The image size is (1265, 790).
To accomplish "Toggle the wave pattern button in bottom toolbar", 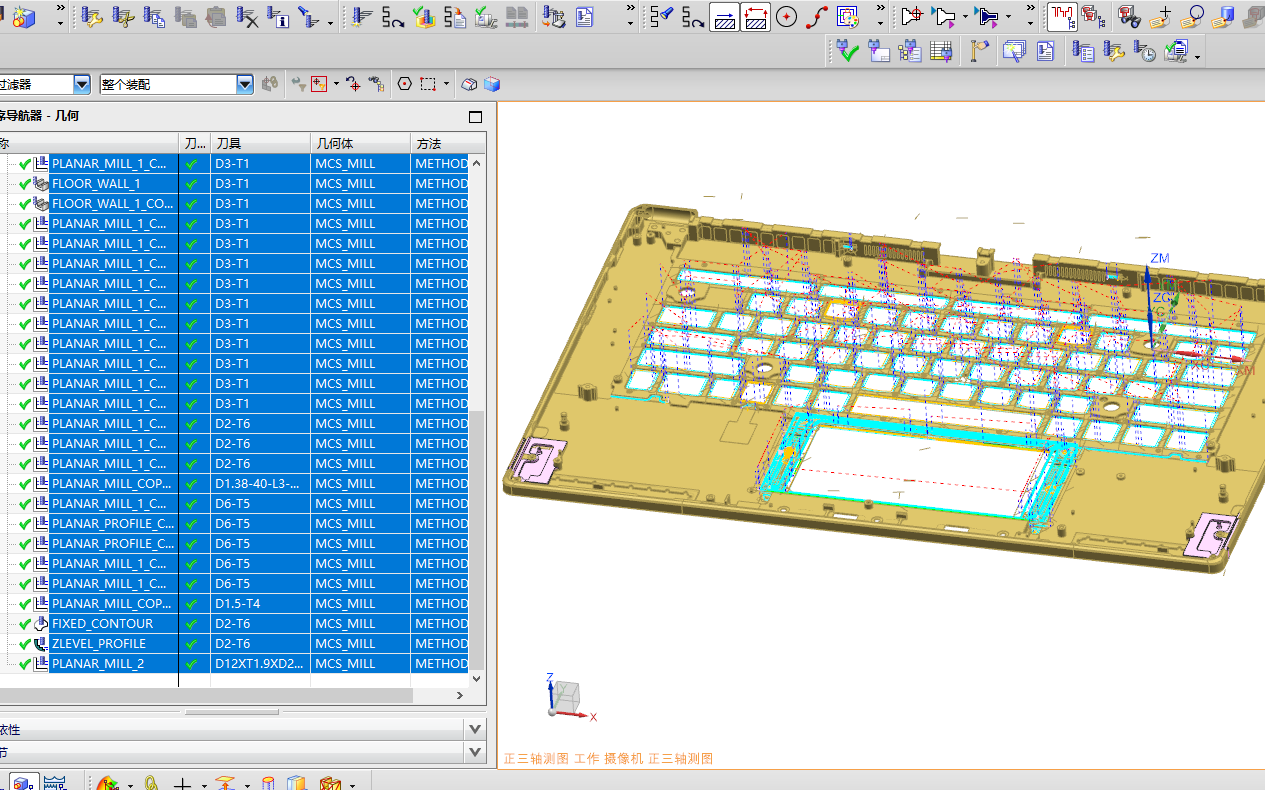I will pos(55,782).
